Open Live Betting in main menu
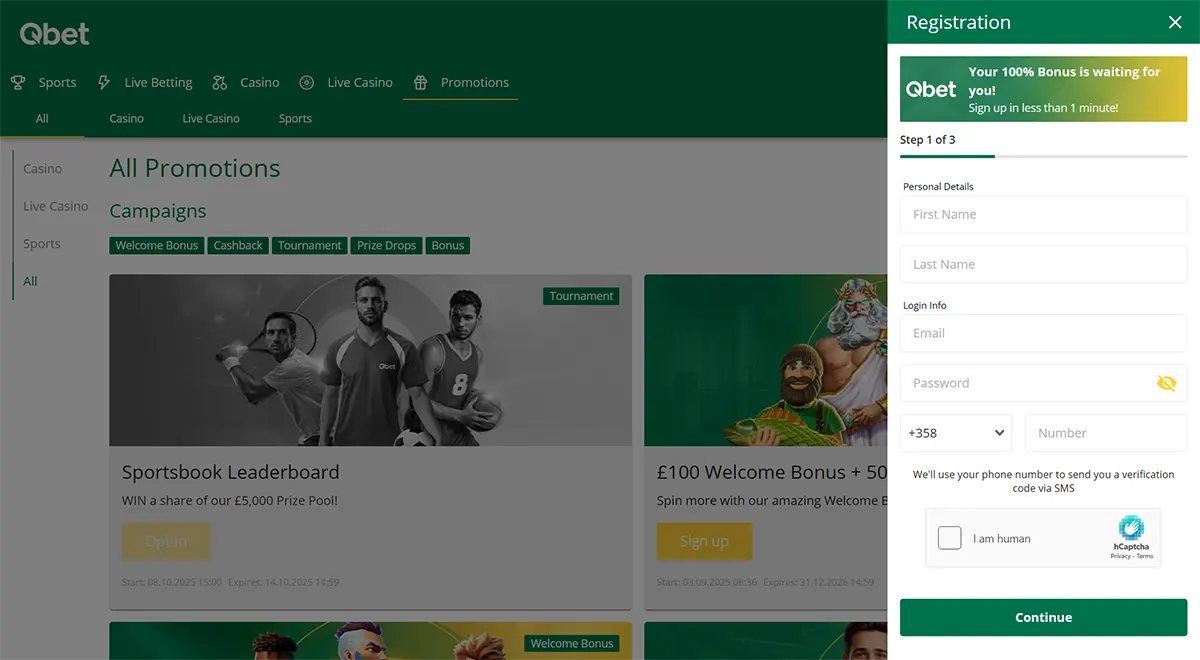 pyautogui.click(x=158, y=83)
